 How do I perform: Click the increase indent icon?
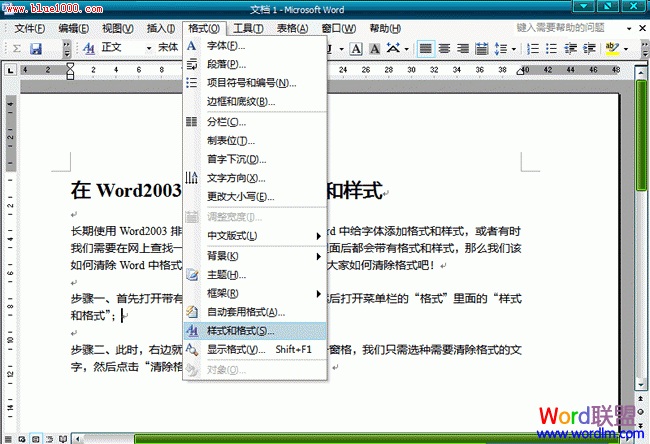(589, 49)
